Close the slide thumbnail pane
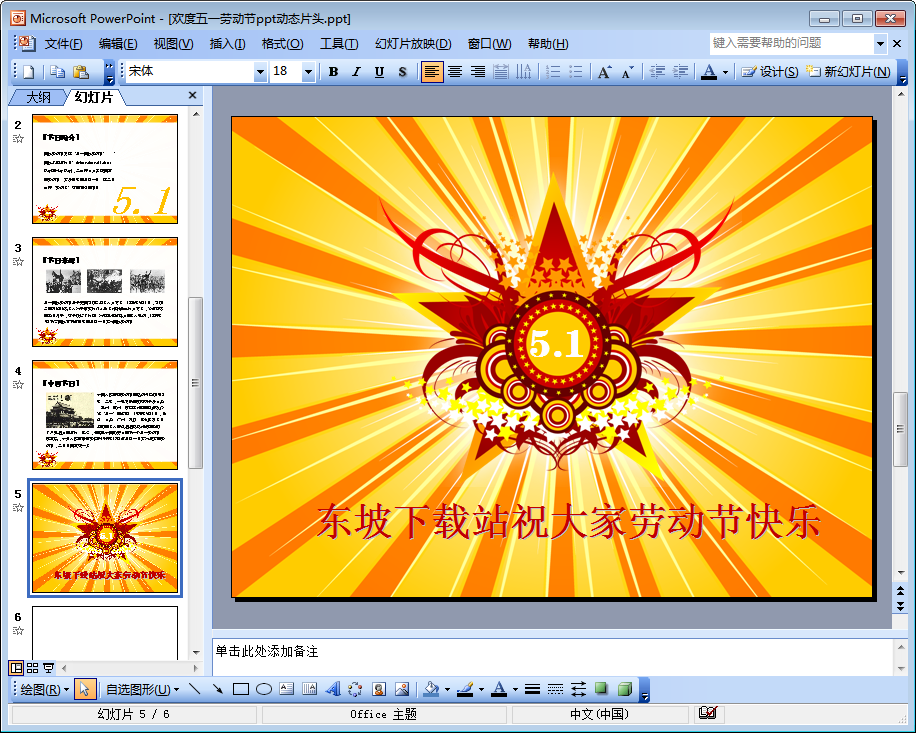 [192, 95]
